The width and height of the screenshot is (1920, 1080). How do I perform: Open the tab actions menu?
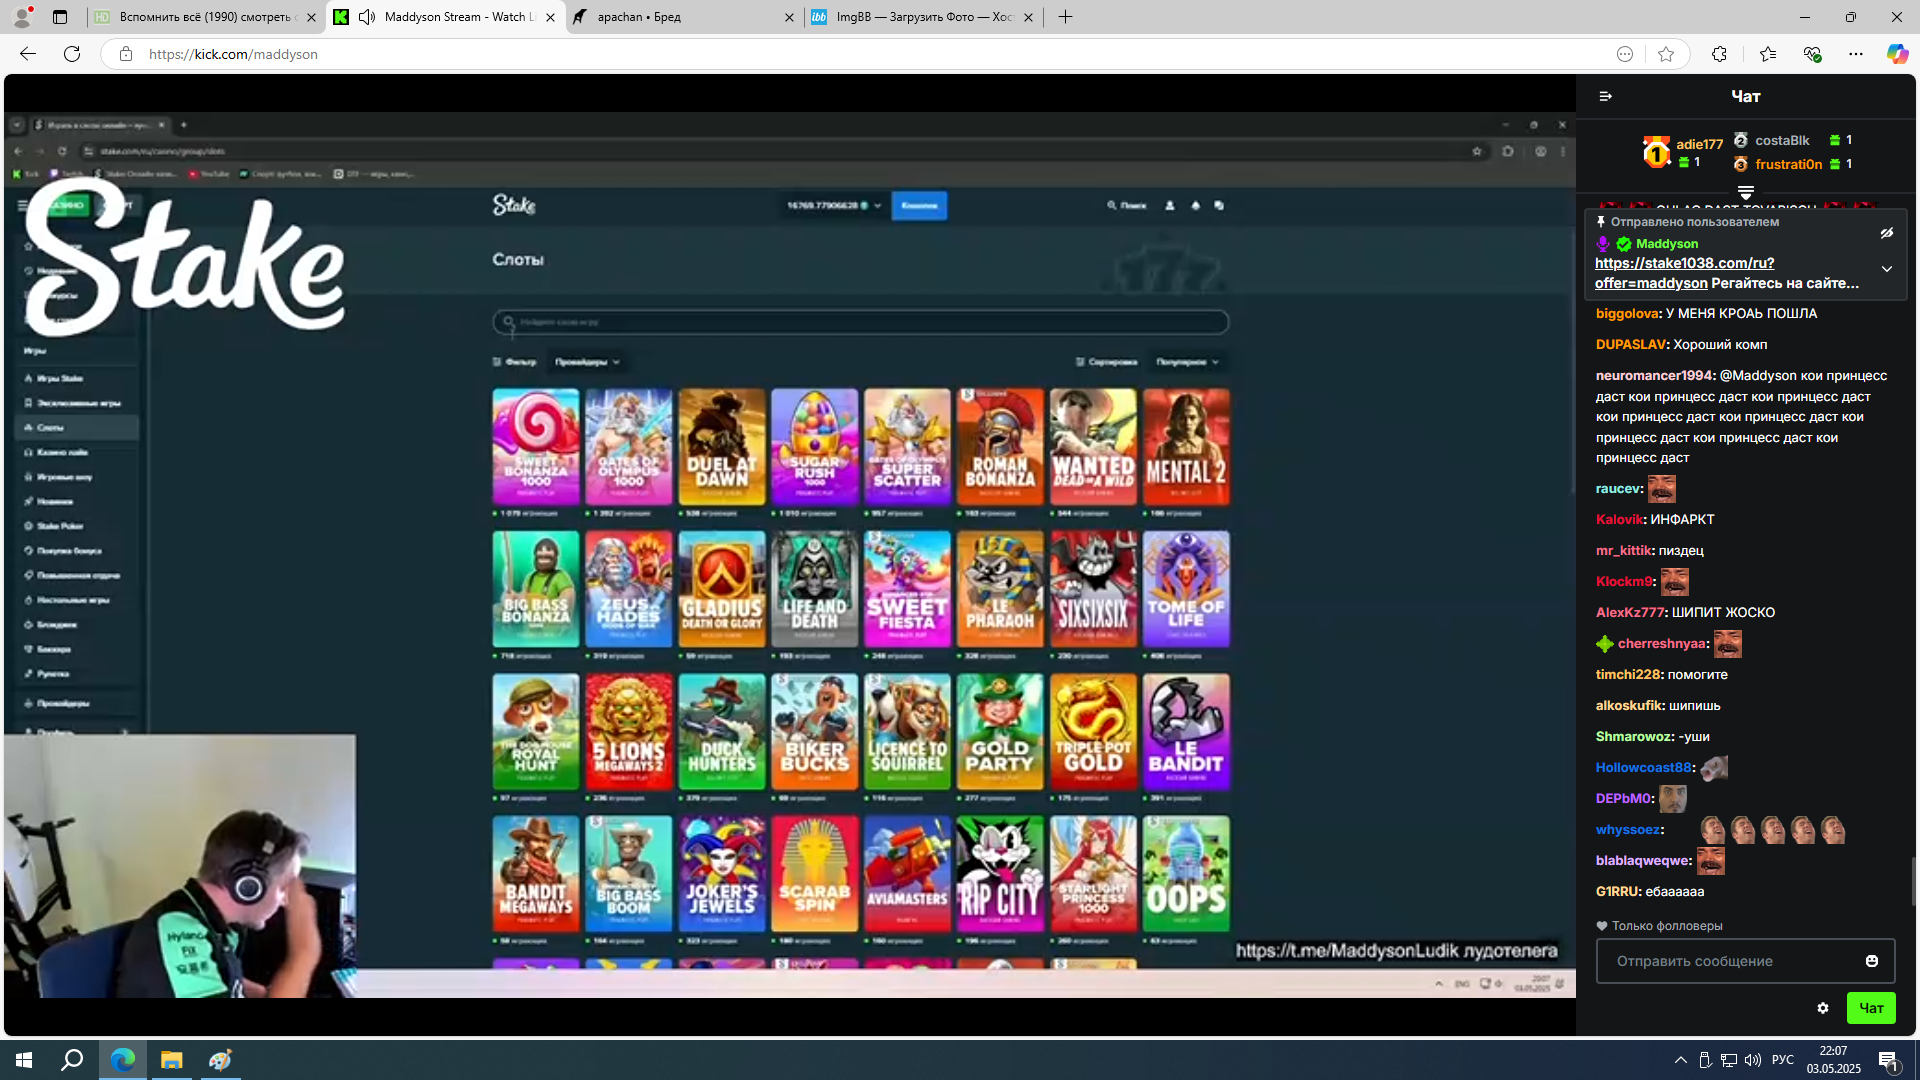(x=60, y=17)
